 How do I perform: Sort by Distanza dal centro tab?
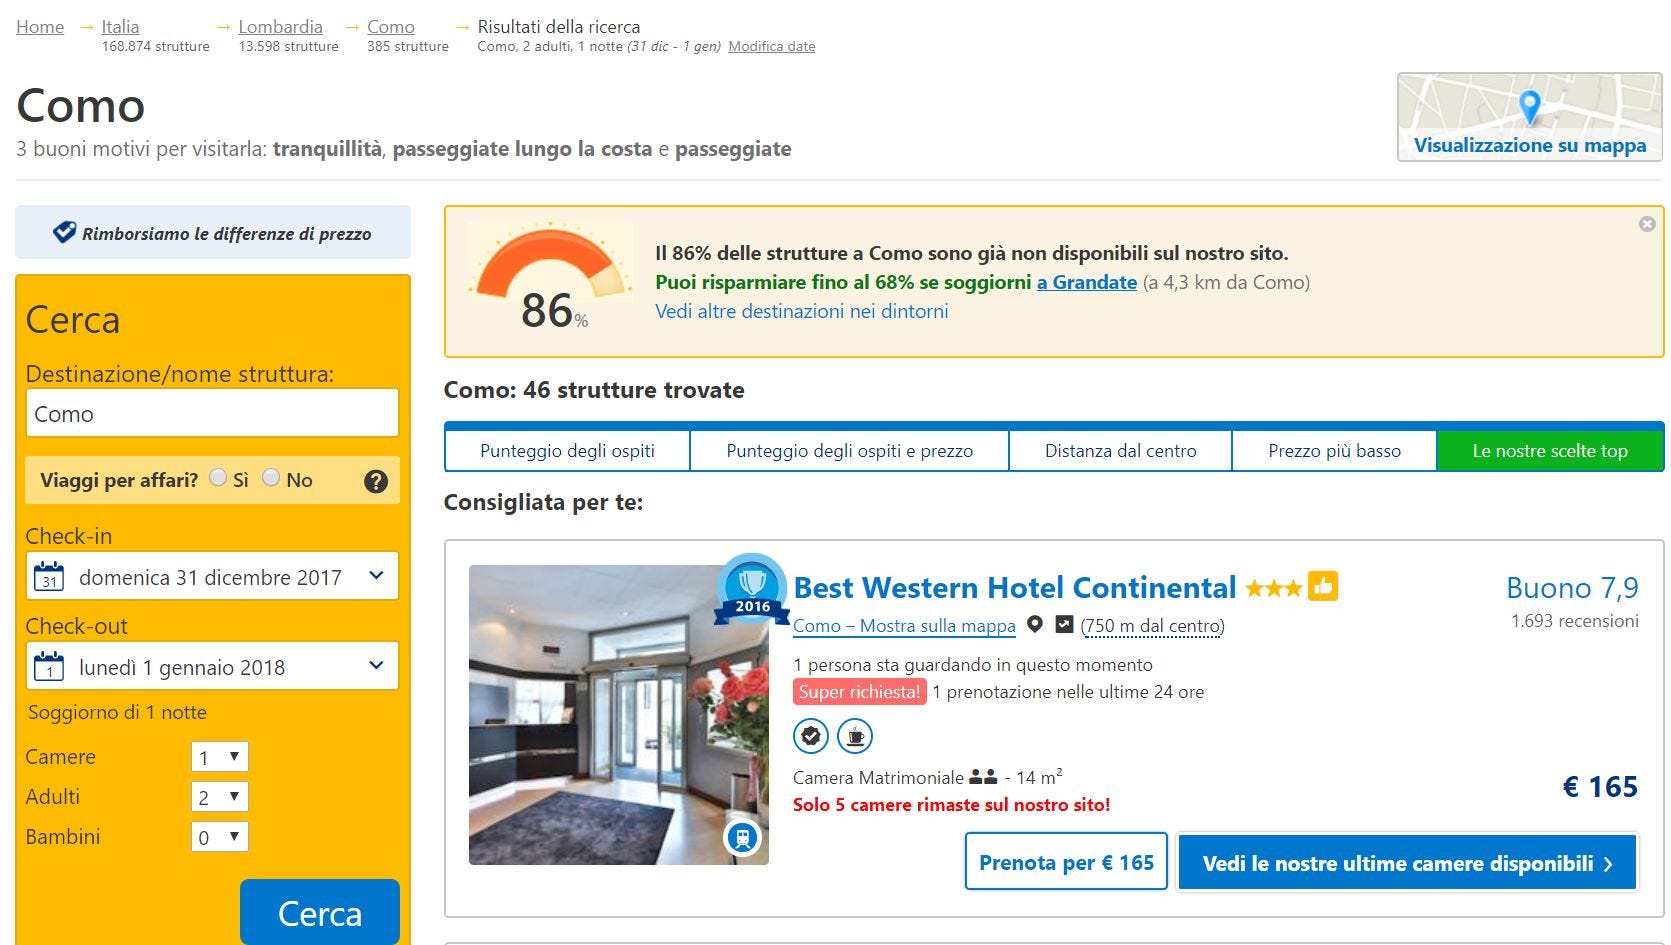point(1120,451)
